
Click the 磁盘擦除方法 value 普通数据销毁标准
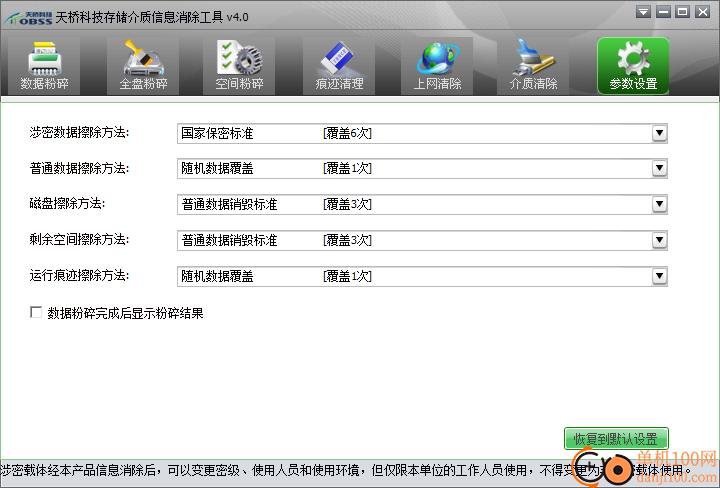(x=229, y=204)
